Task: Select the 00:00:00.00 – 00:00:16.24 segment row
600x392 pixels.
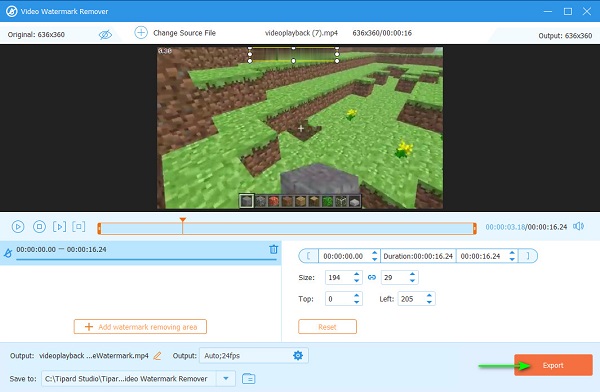Action: pyautogui.click(x=140, y=253)
